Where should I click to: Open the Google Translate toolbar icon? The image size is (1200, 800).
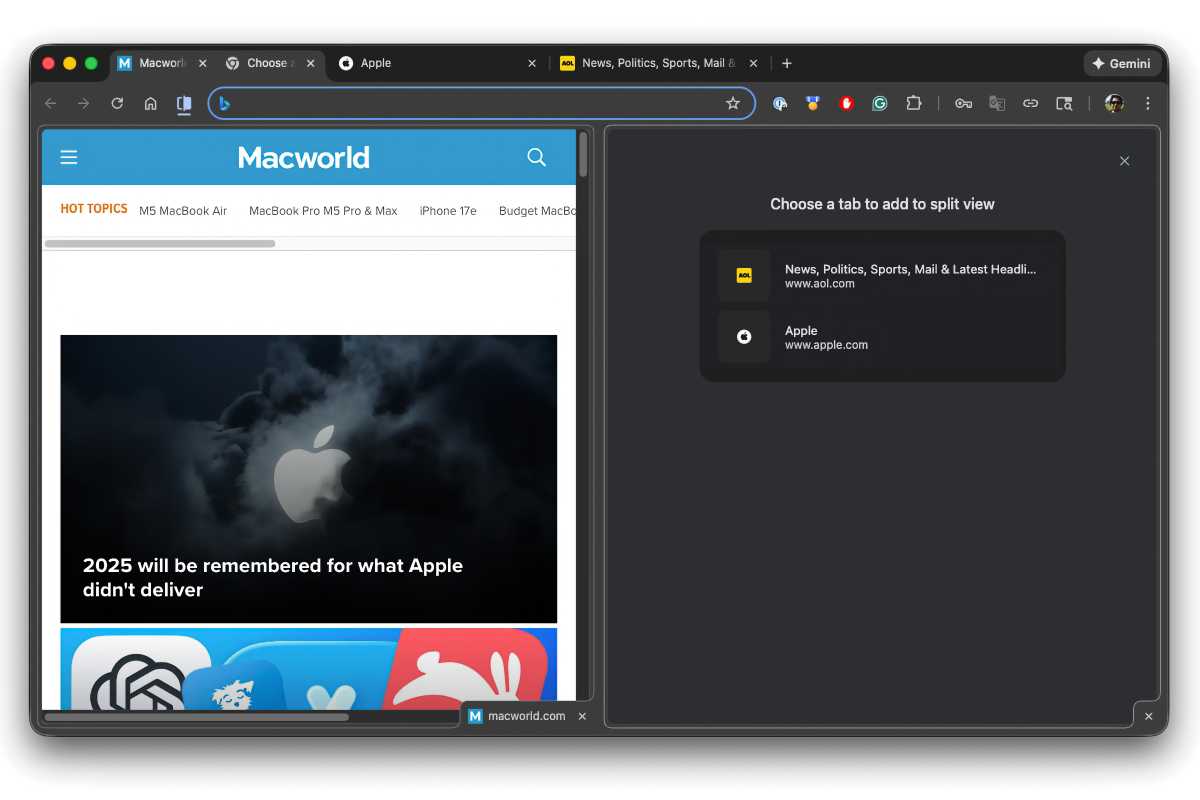point(997,103)
